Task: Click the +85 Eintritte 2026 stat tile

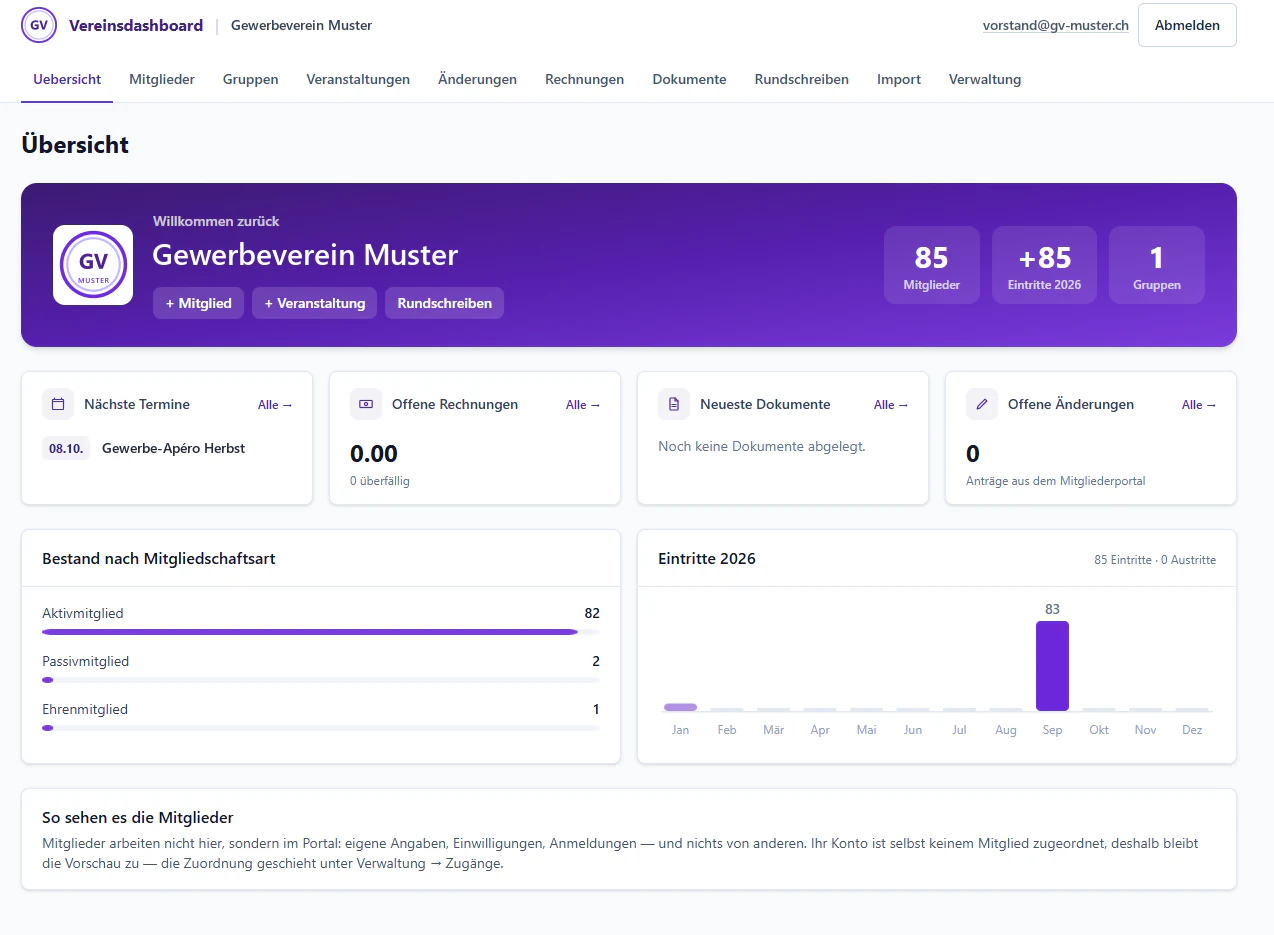Action: coord(1044,265)
